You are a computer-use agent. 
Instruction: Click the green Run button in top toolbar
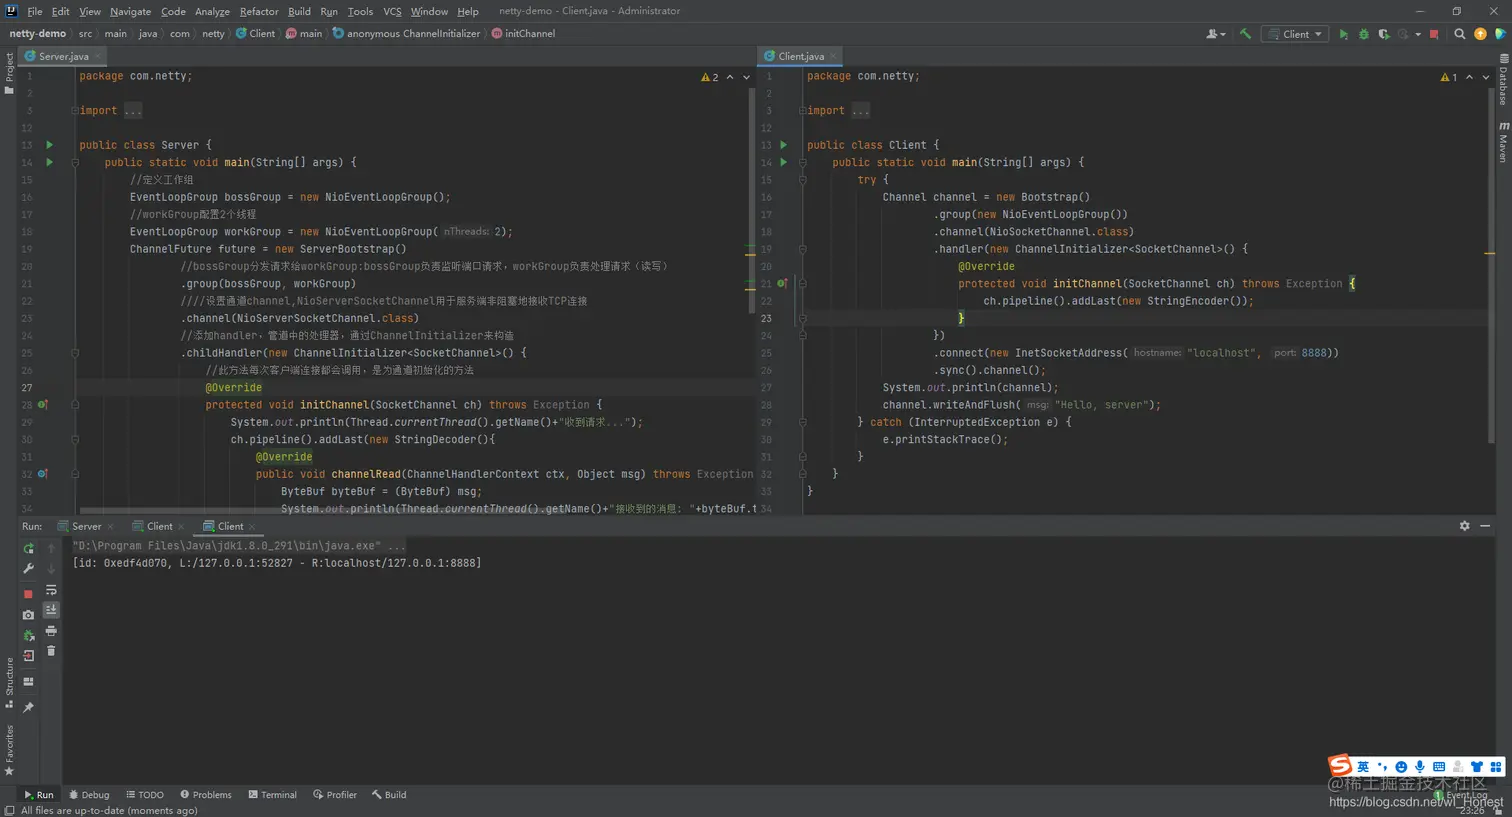tap(1343, 34)
